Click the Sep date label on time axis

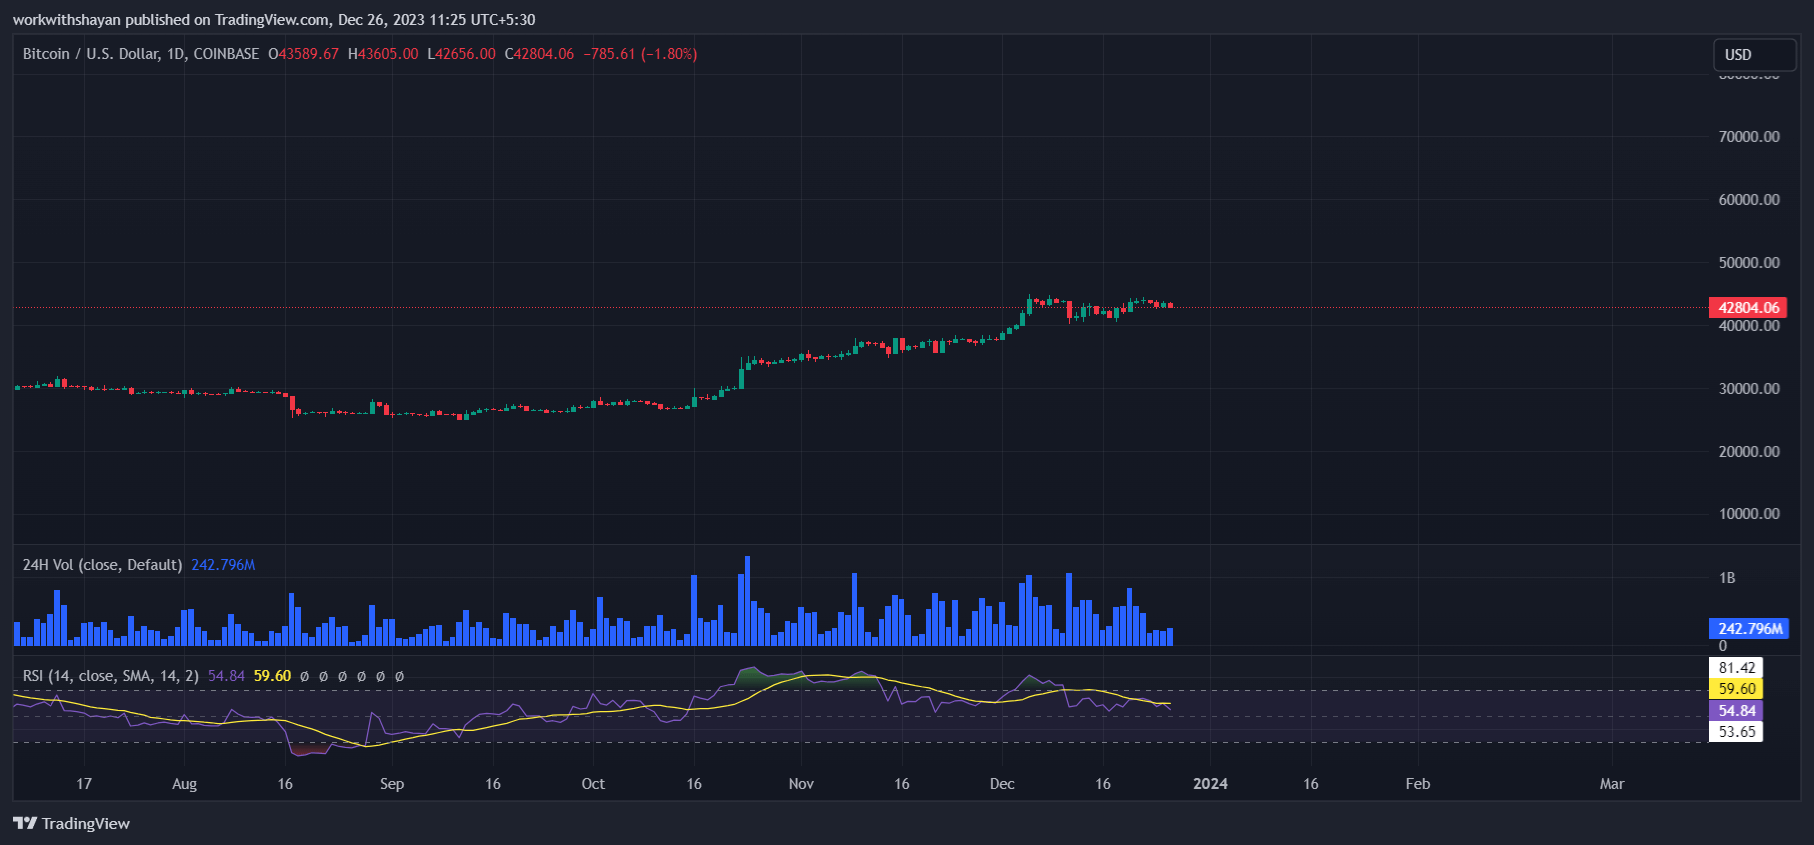click(x=392, y=784)
